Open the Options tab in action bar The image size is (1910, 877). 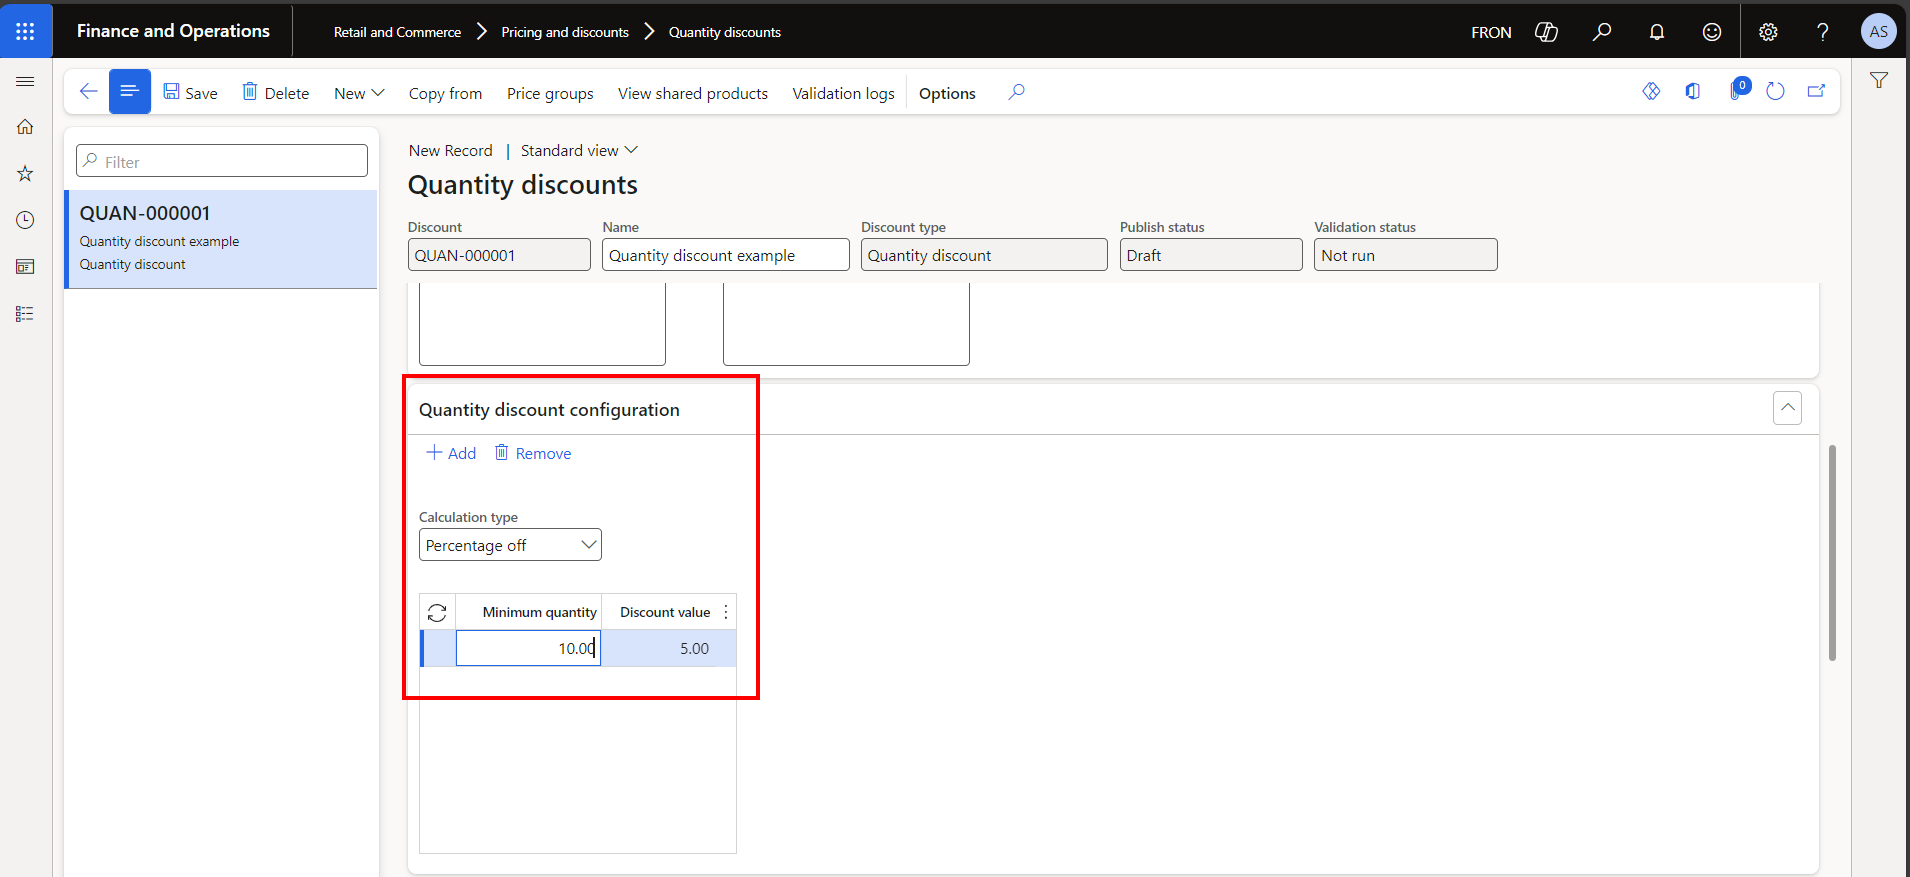click(947, 93)
